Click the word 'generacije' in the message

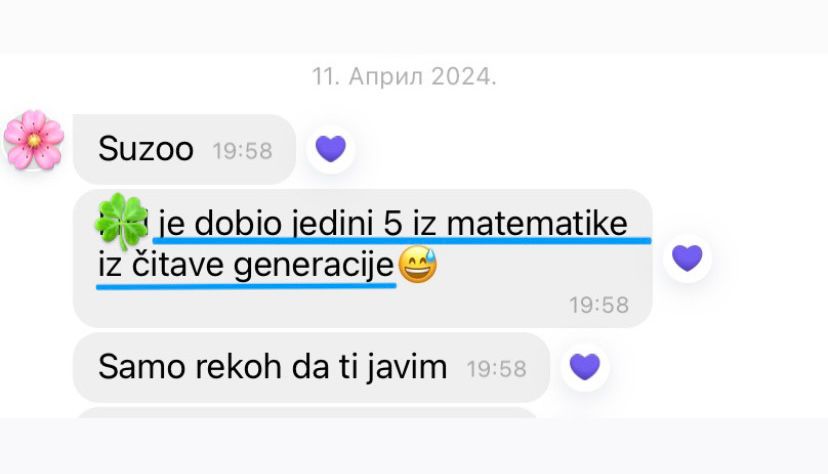314,266
